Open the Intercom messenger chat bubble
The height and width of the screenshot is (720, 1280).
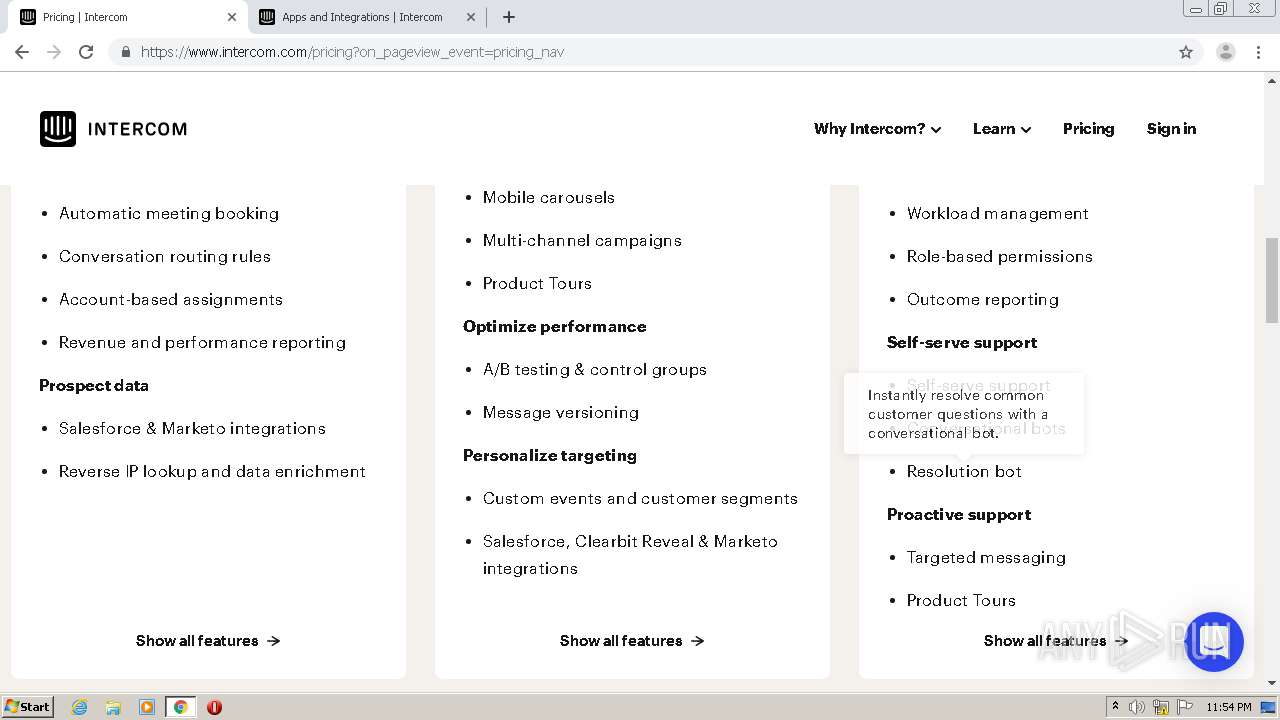(x=1214, y=642)
